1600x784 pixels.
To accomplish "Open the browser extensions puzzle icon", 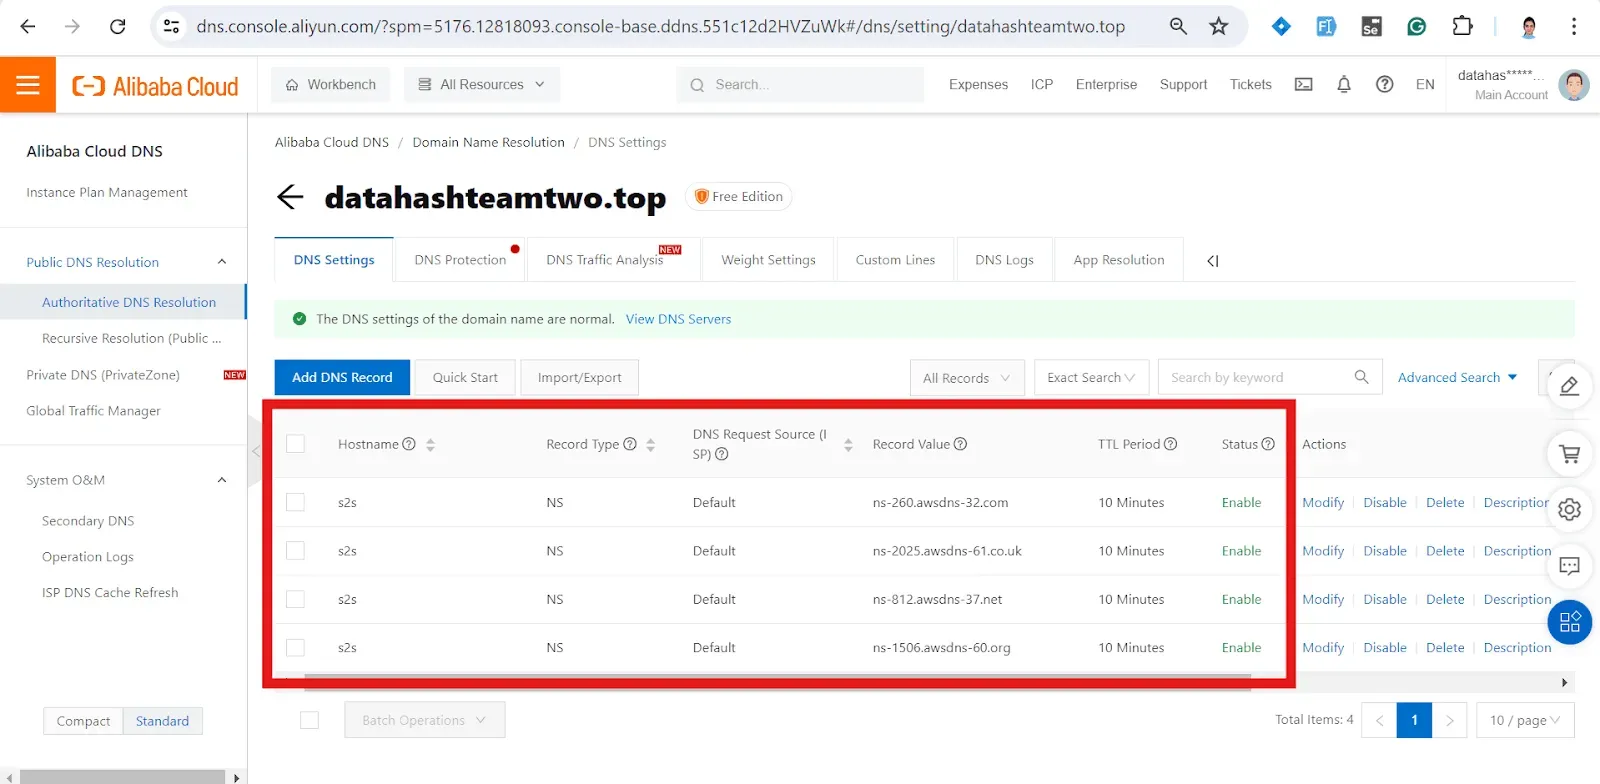I will pyautogui.click(x=1462, y=27).
